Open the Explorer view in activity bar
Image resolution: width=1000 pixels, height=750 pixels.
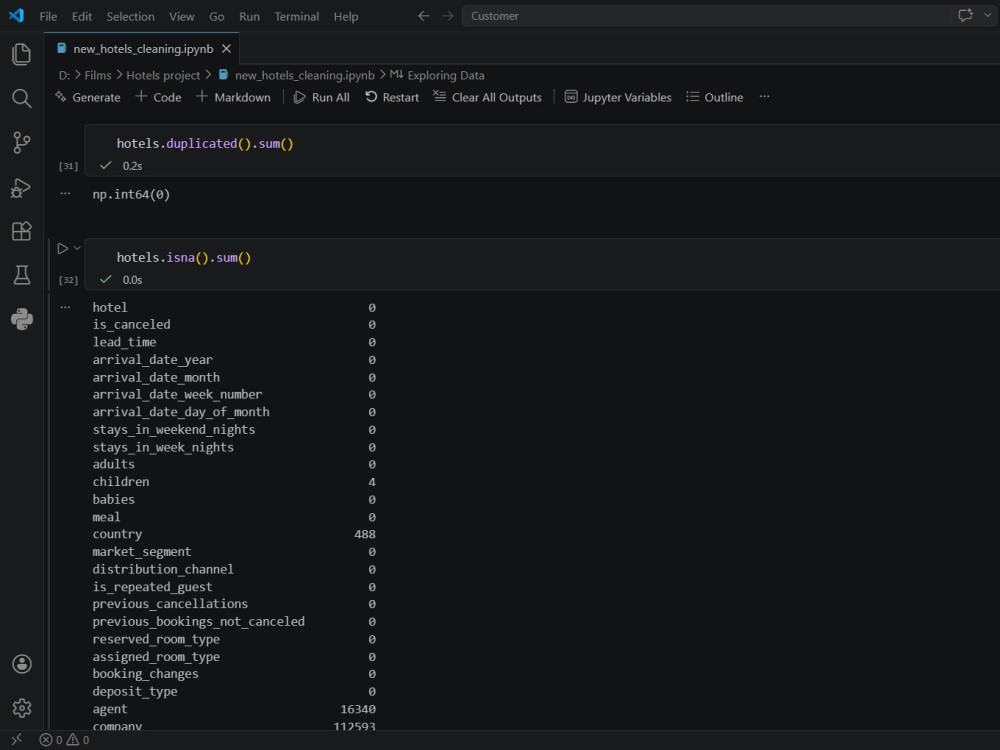[22, 54]
